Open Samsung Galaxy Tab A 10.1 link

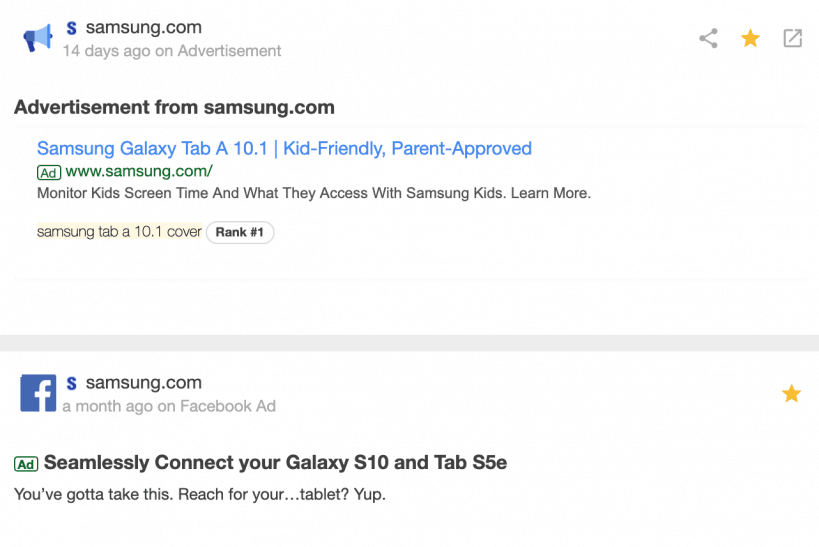(x=284, y=148)
